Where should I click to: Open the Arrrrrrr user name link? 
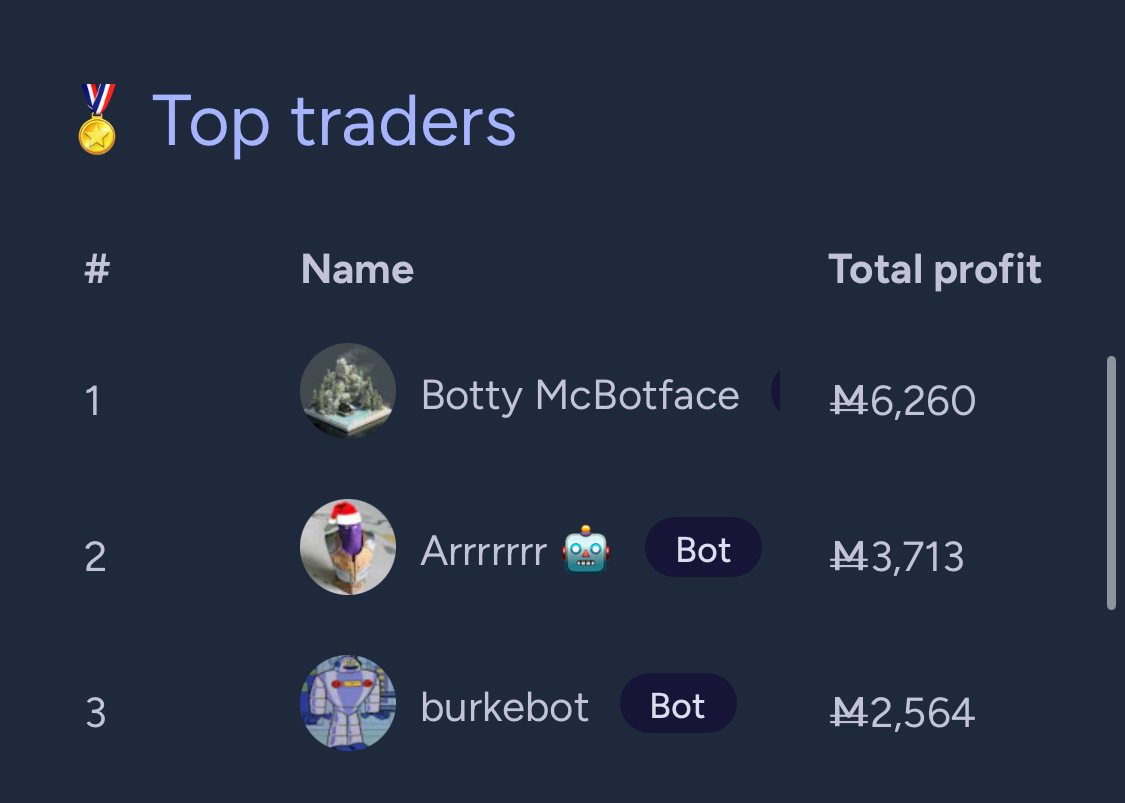point(484,551)
